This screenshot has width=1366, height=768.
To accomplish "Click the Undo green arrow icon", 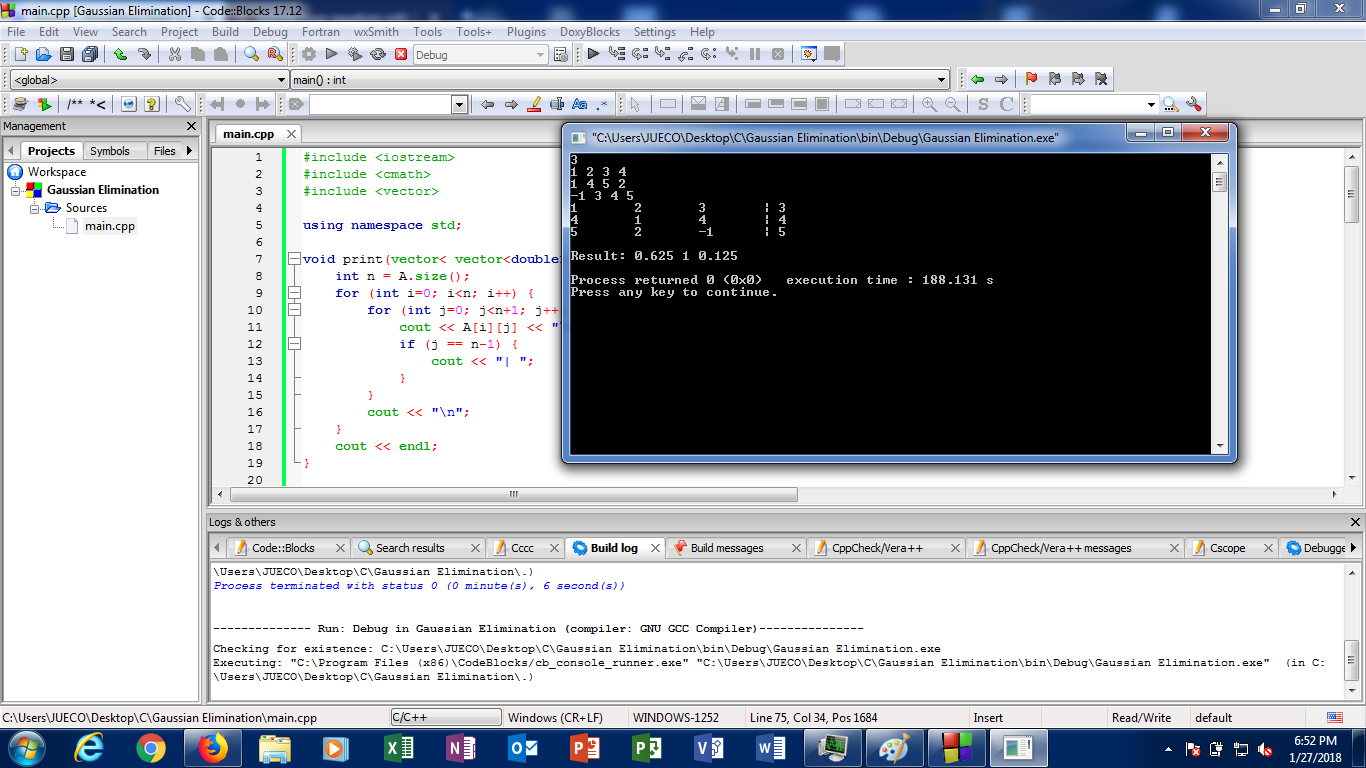I will coord(120,54).
